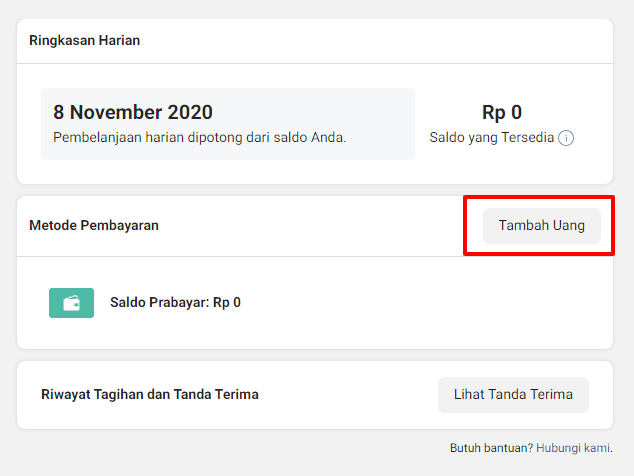Click the Saldo Prabayar: Rp 0 text
Viewport: 634px width, 476px height.
tap(175, 302)
